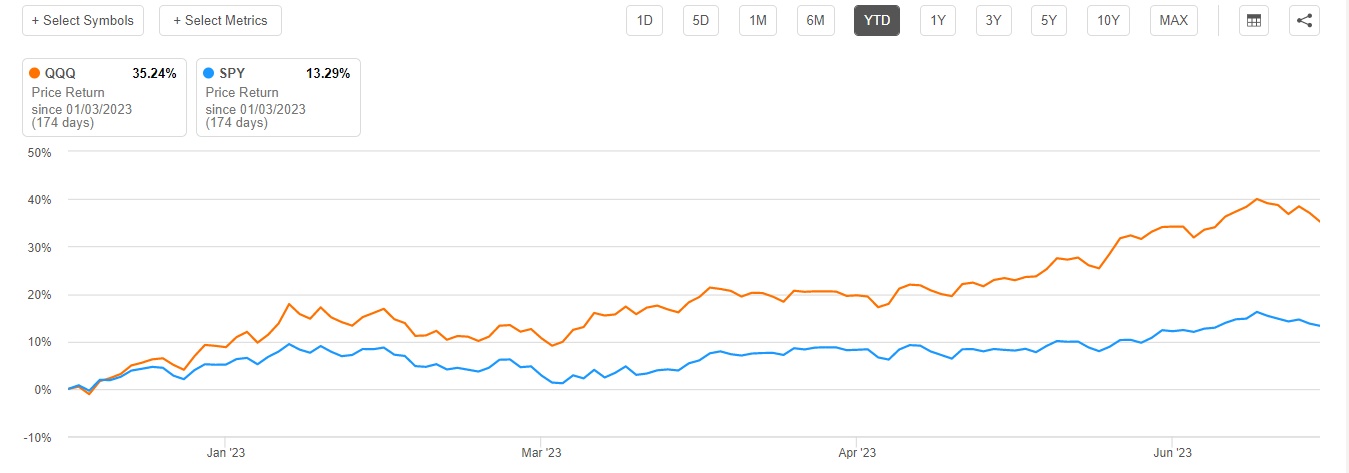The height and width of the screenshot is (473, 1349).
Task: Open the table view icon
Action: click(1252, 20)
